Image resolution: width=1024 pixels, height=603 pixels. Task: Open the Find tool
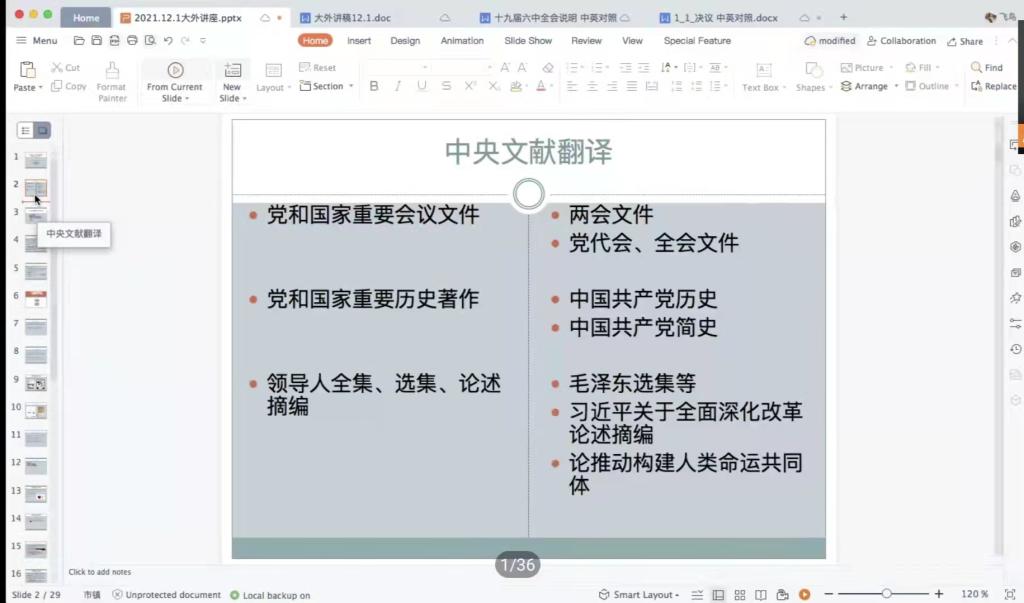click(x=986, y=68)
